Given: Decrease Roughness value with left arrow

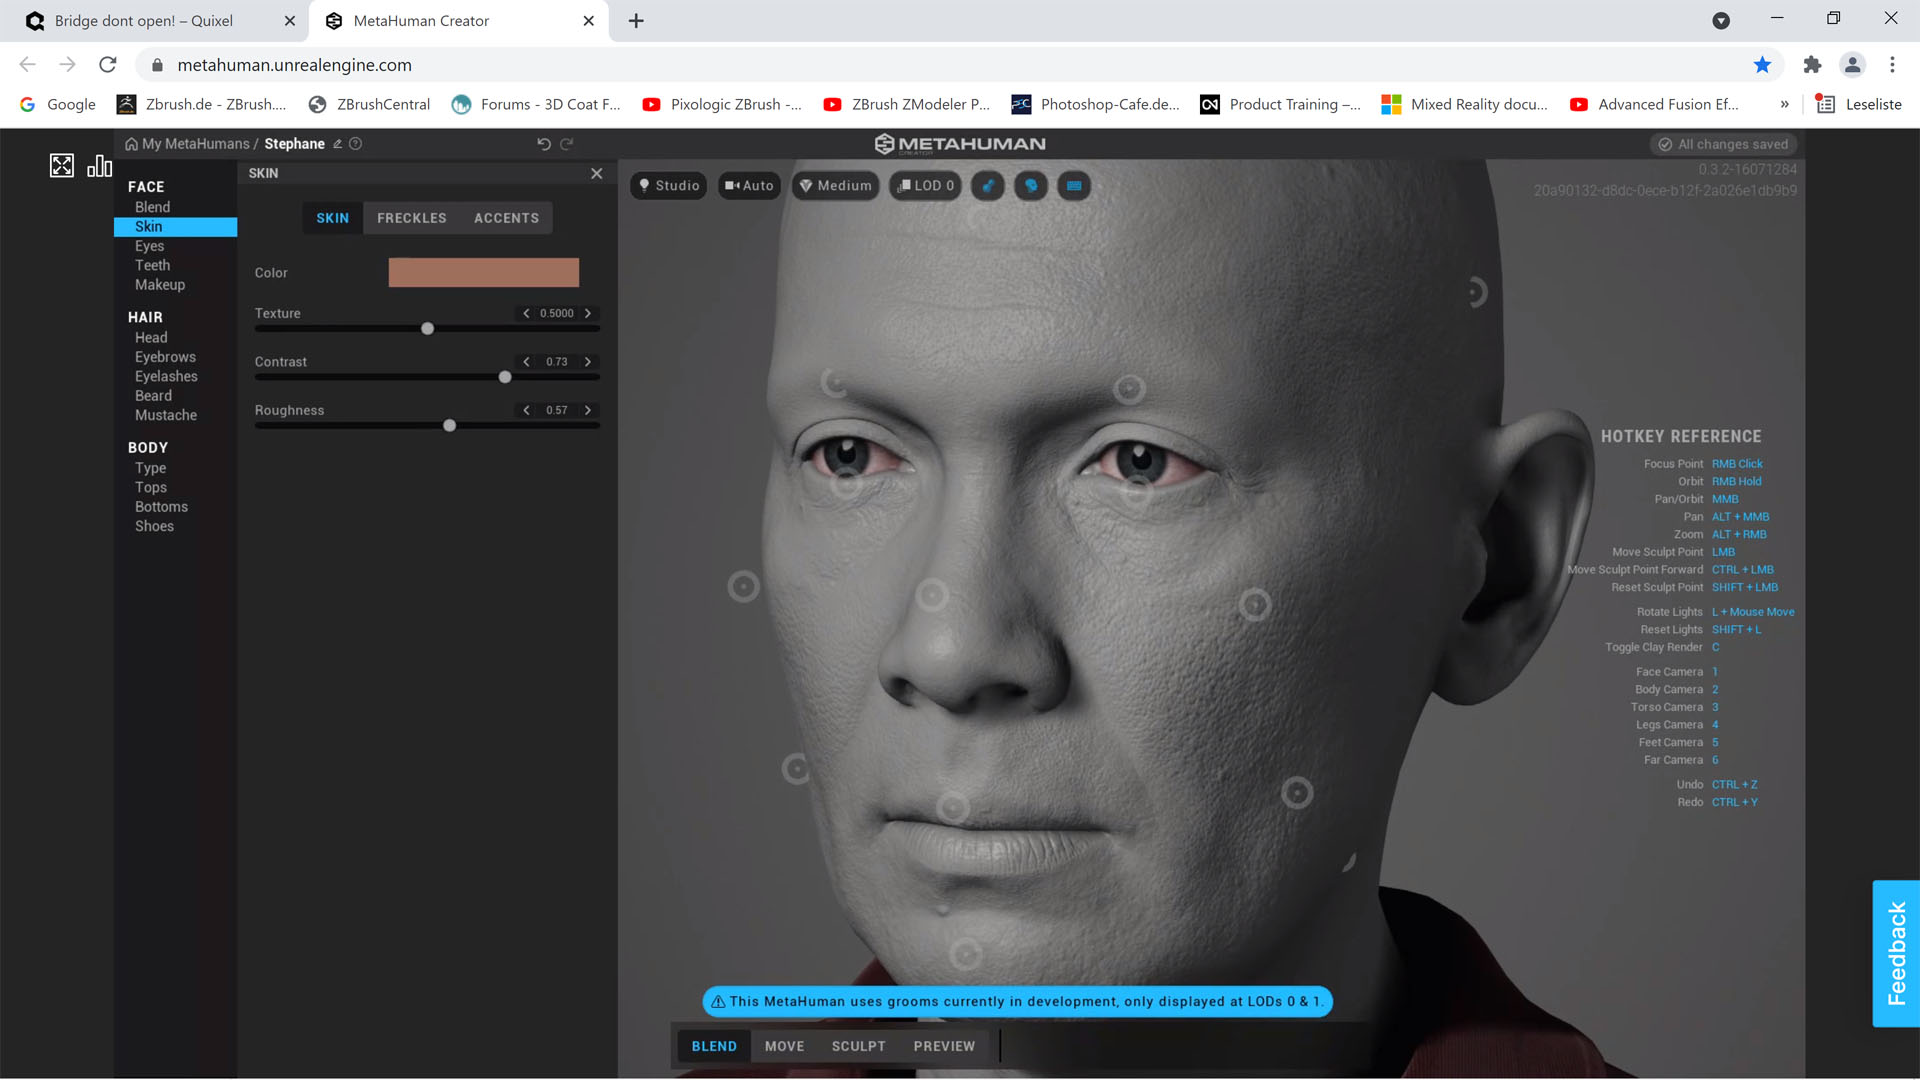Looking at the screenshot, I should [x=526, y=411].
